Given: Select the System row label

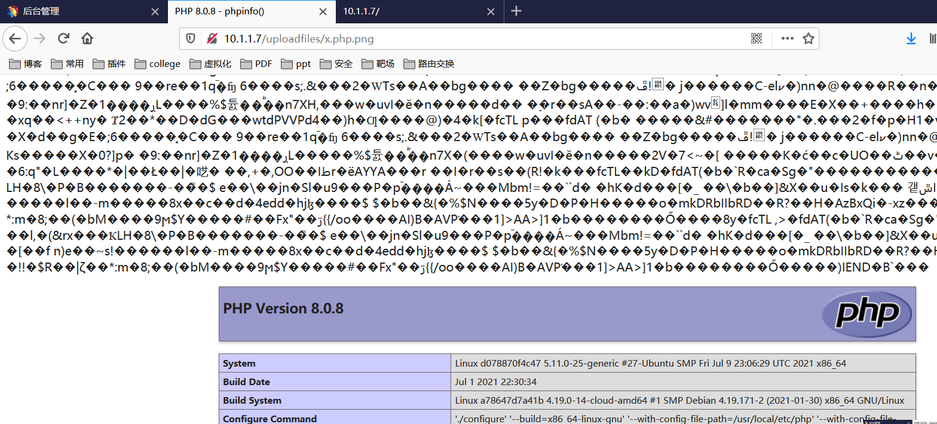Looking at the screenshot, I should [335, 363].
